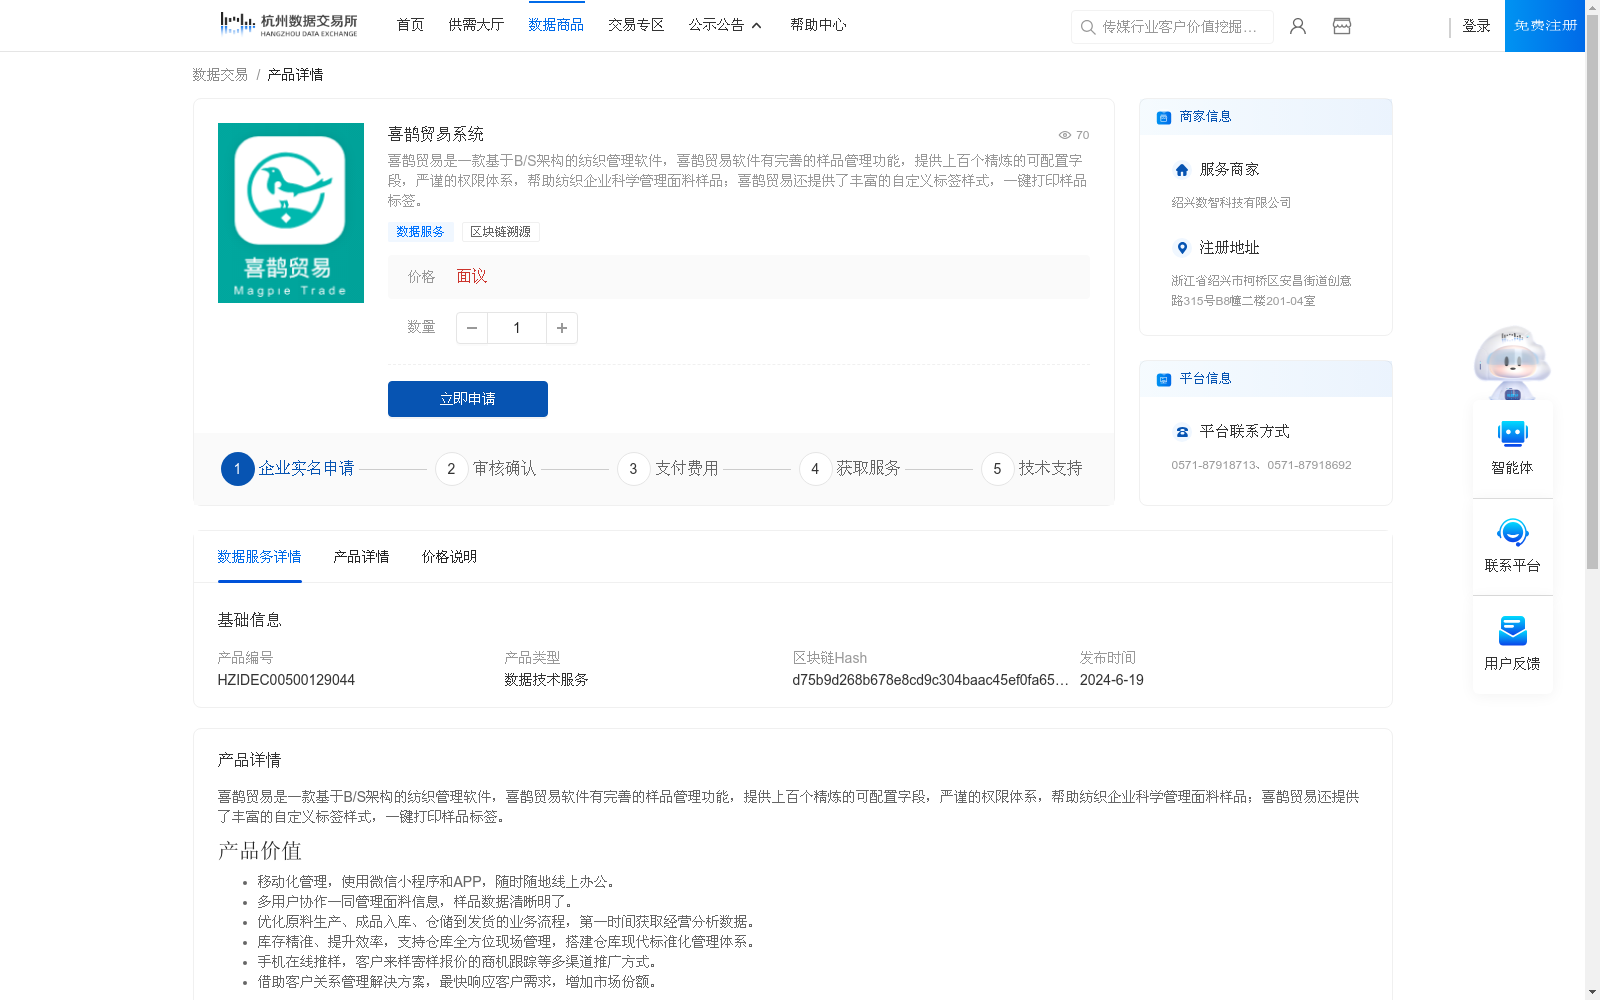Click product number HZIDEC00500129044
1600x1000 pixels.
point(286,680)
